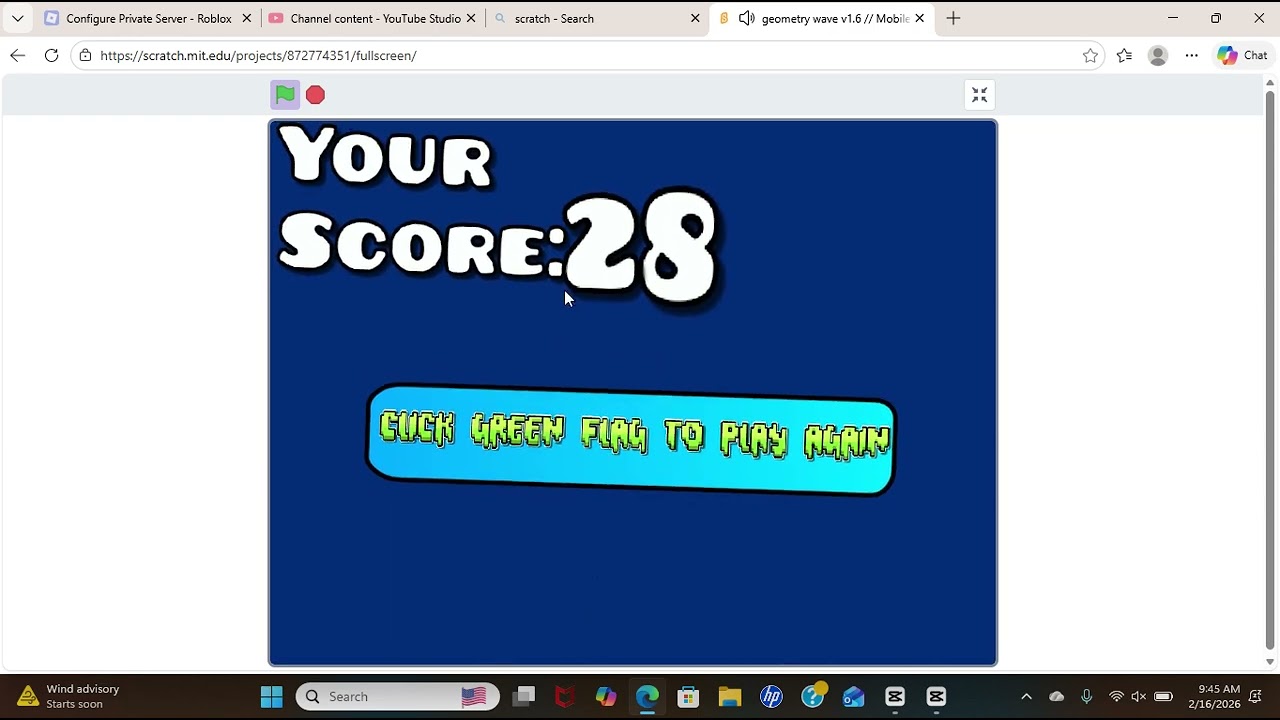Open Outlook from the taskbar
The height and width of the screenshot is (720, 1280).
click(x=853, y=697)
